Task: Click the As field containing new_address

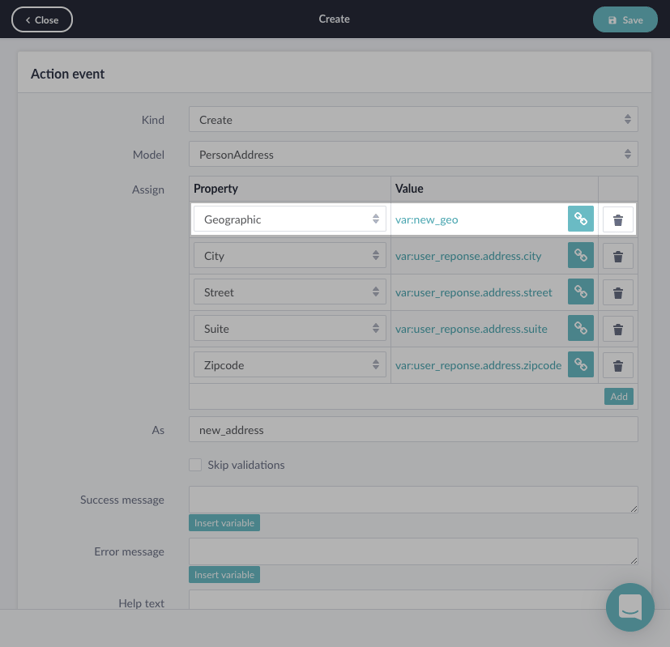Action: [412, 430]
